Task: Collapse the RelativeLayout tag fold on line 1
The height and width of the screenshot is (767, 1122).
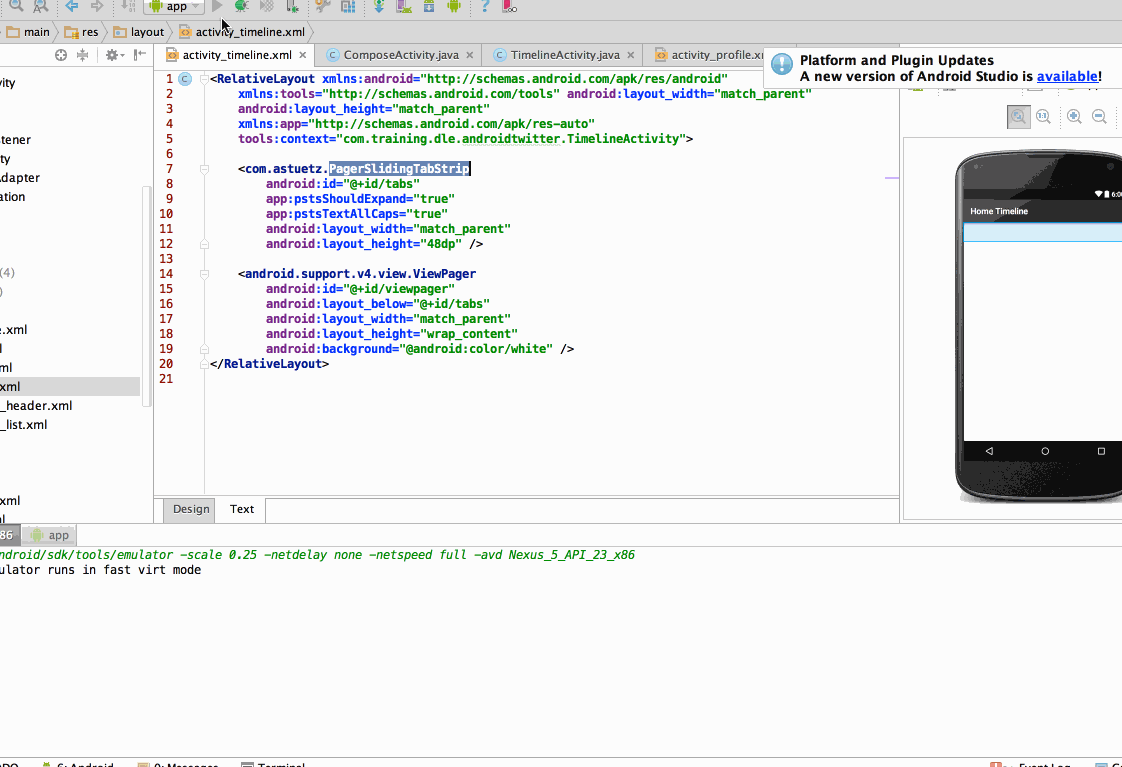Action: (204, 79)
